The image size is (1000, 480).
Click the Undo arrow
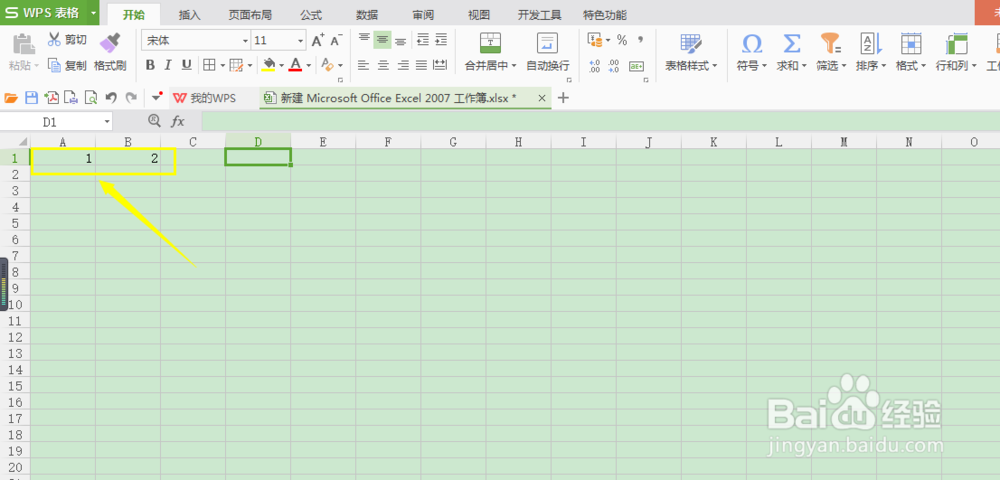click(x=111, y=98)
